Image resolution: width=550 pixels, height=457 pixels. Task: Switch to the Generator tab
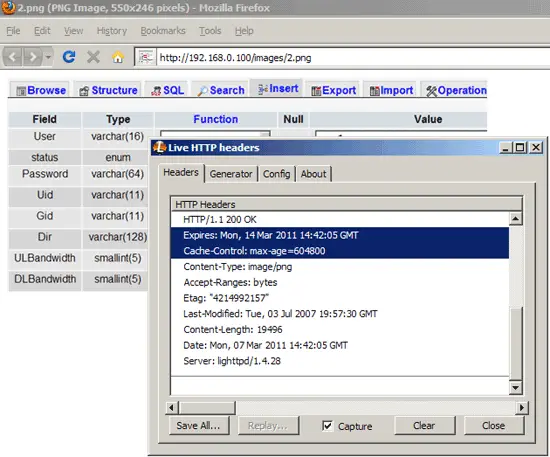[x=231, y=174]
